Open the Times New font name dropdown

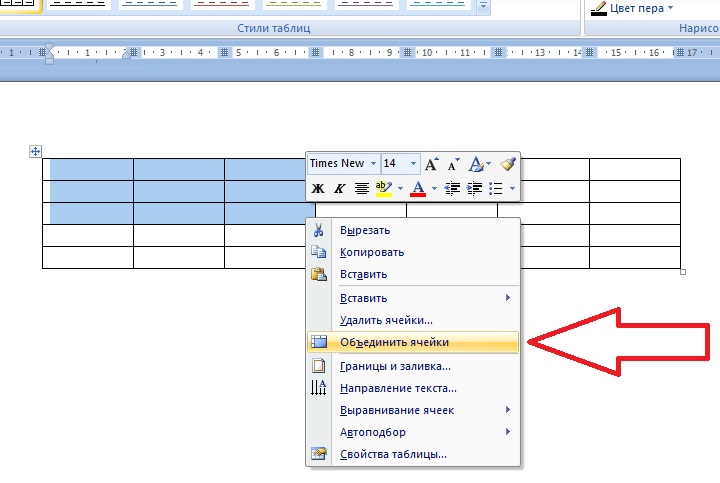click(x=373, y=163)
